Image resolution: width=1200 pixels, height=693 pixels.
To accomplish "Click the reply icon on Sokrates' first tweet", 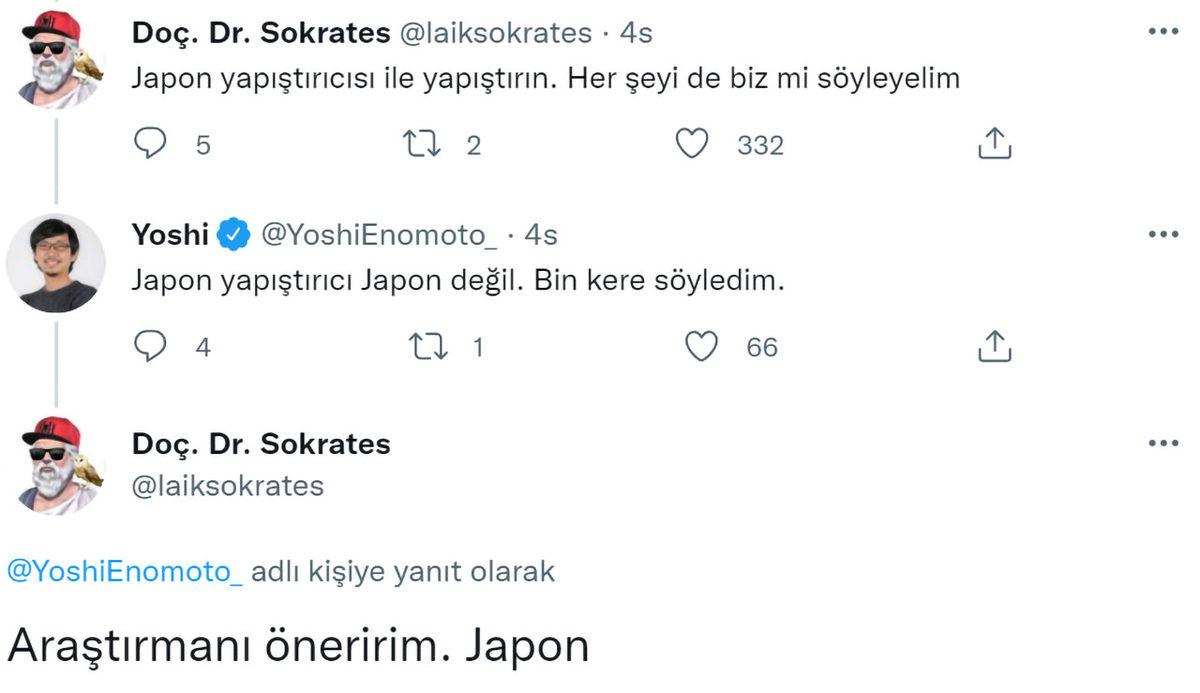I will (151, 144).
